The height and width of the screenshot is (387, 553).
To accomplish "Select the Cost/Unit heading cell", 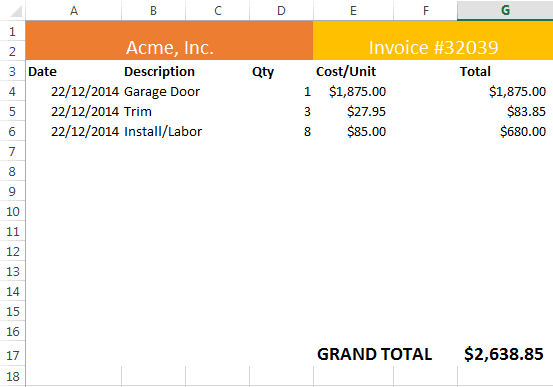I will [353, 71].
